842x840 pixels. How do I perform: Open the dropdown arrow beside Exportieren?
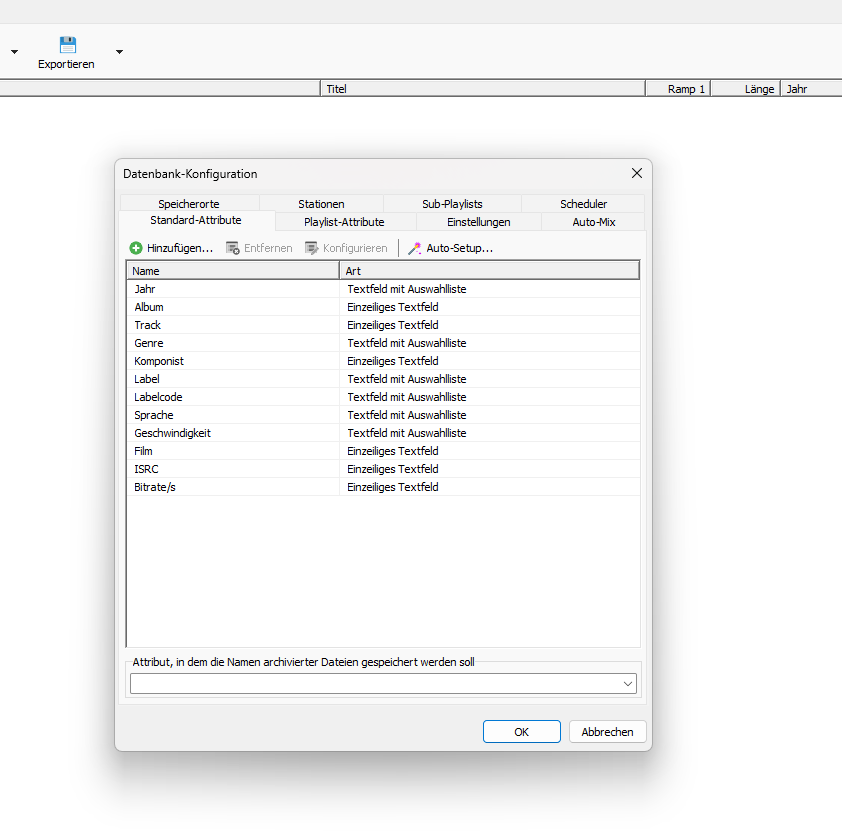coord(119,52)
